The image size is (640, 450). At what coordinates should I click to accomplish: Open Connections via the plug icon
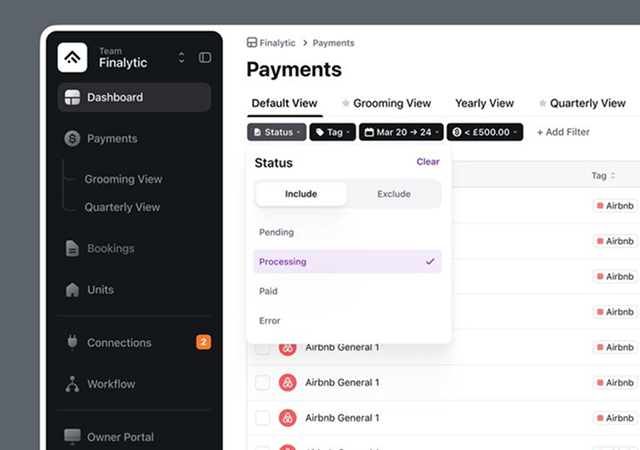pyautogui.click(x=72, y=343)
